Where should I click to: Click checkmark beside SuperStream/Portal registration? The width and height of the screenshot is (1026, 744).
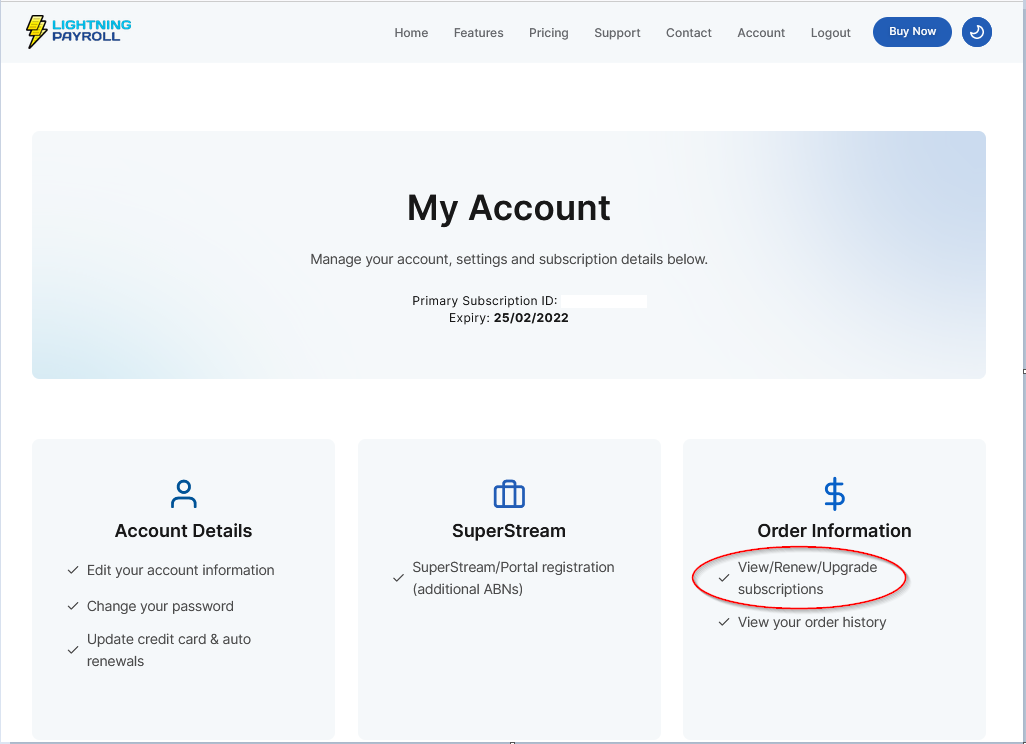398,578
